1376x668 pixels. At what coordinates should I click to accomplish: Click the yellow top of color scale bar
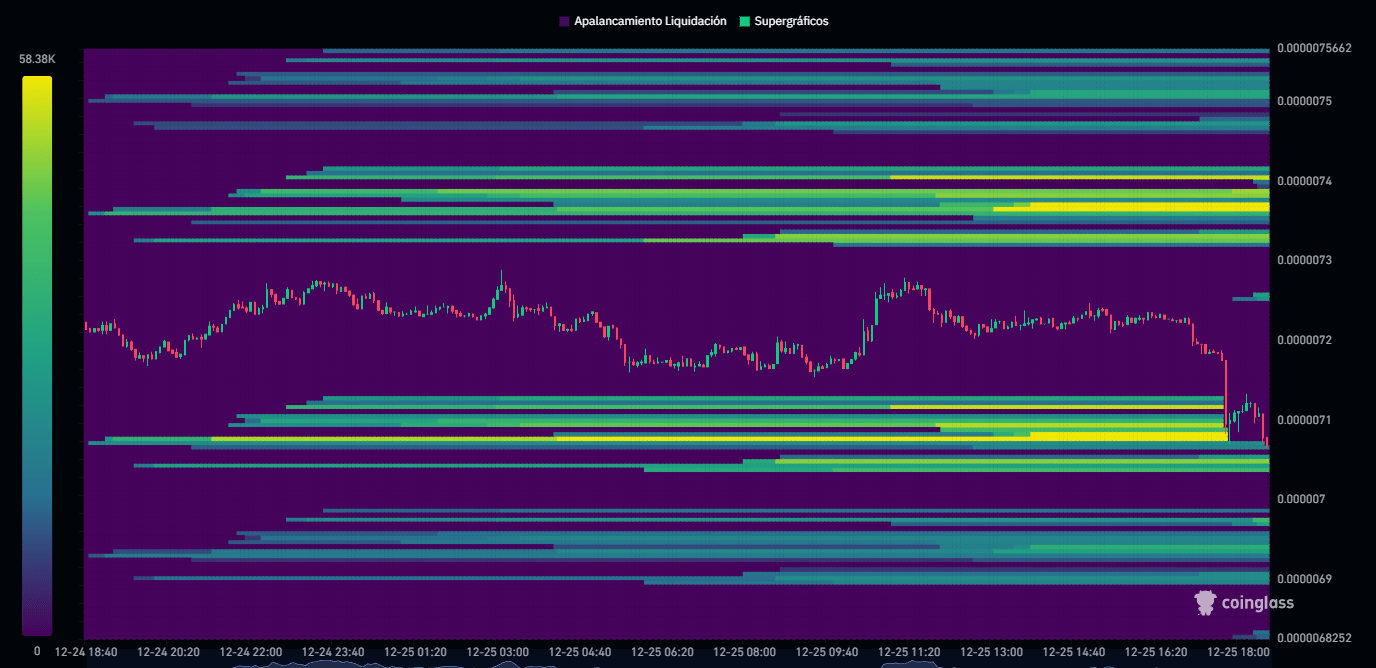coord(37,85)
